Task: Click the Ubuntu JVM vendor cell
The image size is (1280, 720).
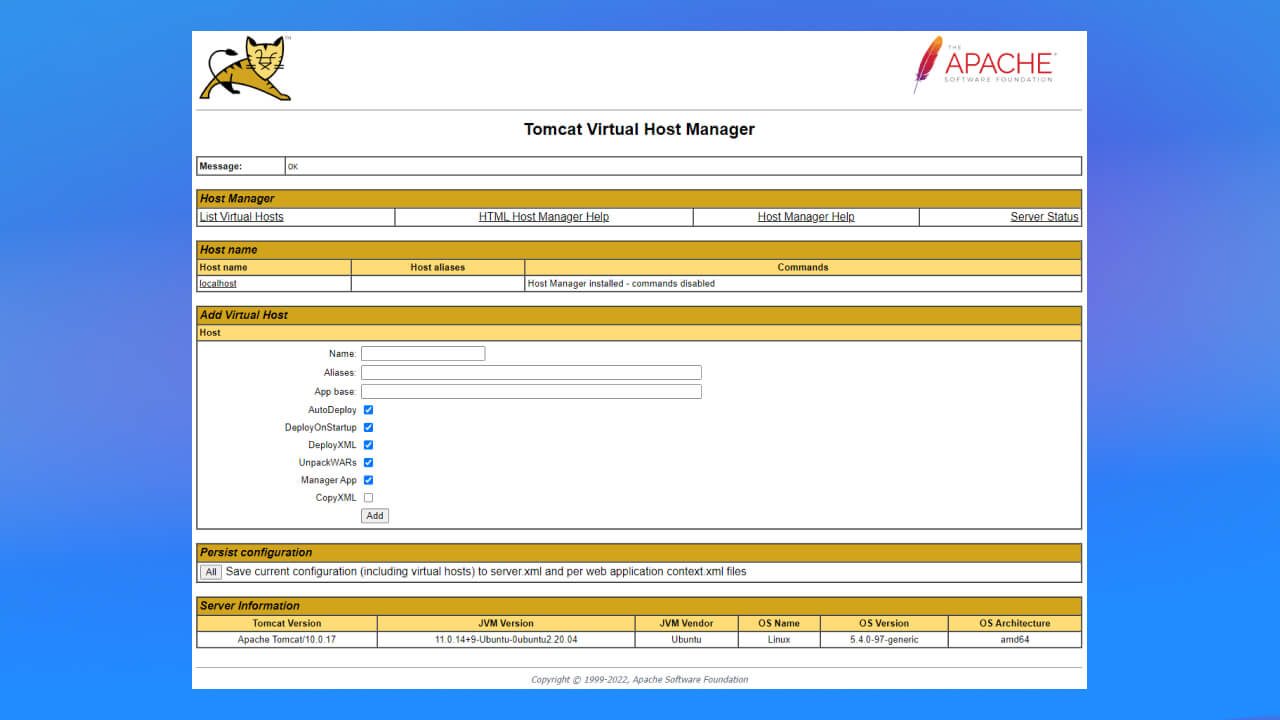Action: (x=686, y=640)
